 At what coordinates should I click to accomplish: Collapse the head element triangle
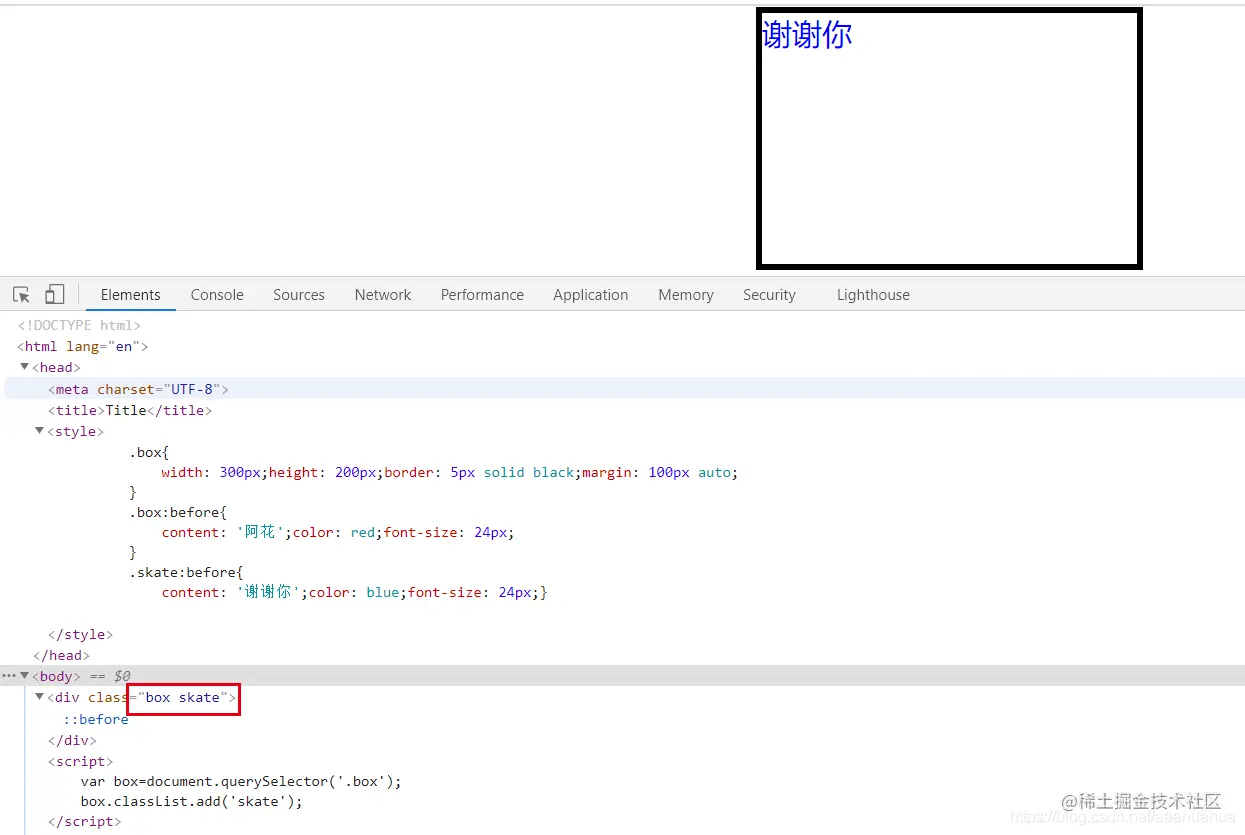[25, 367]
